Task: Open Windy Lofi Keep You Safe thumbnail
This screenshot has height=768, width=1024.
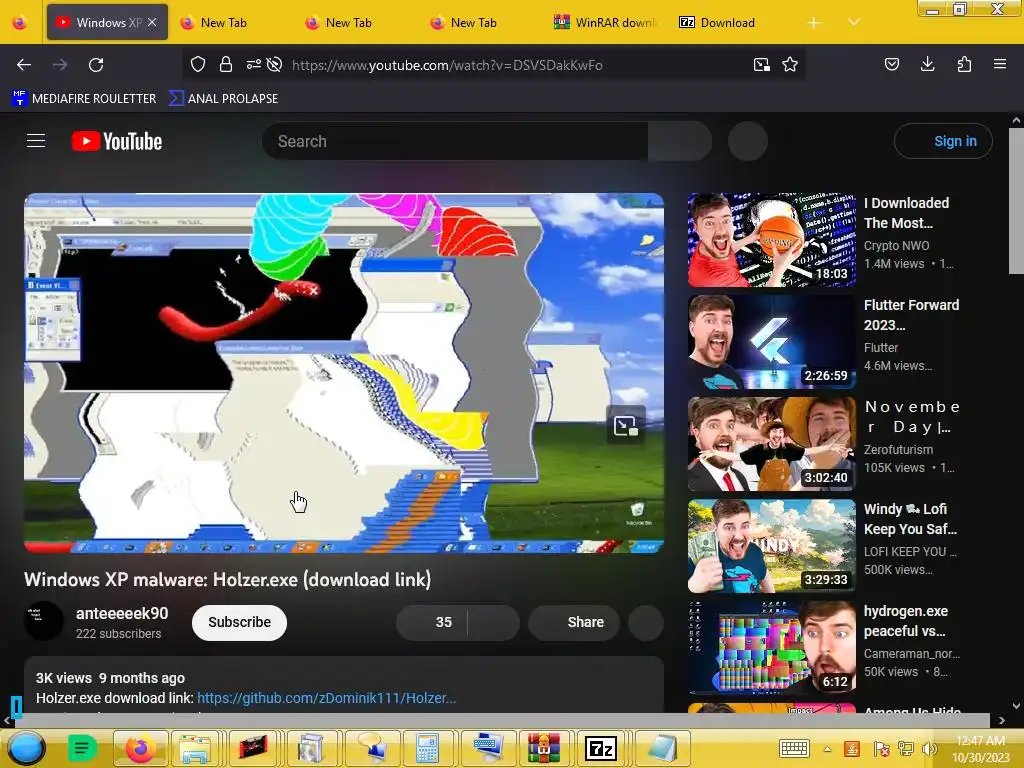Action: [x=772, y=546]
